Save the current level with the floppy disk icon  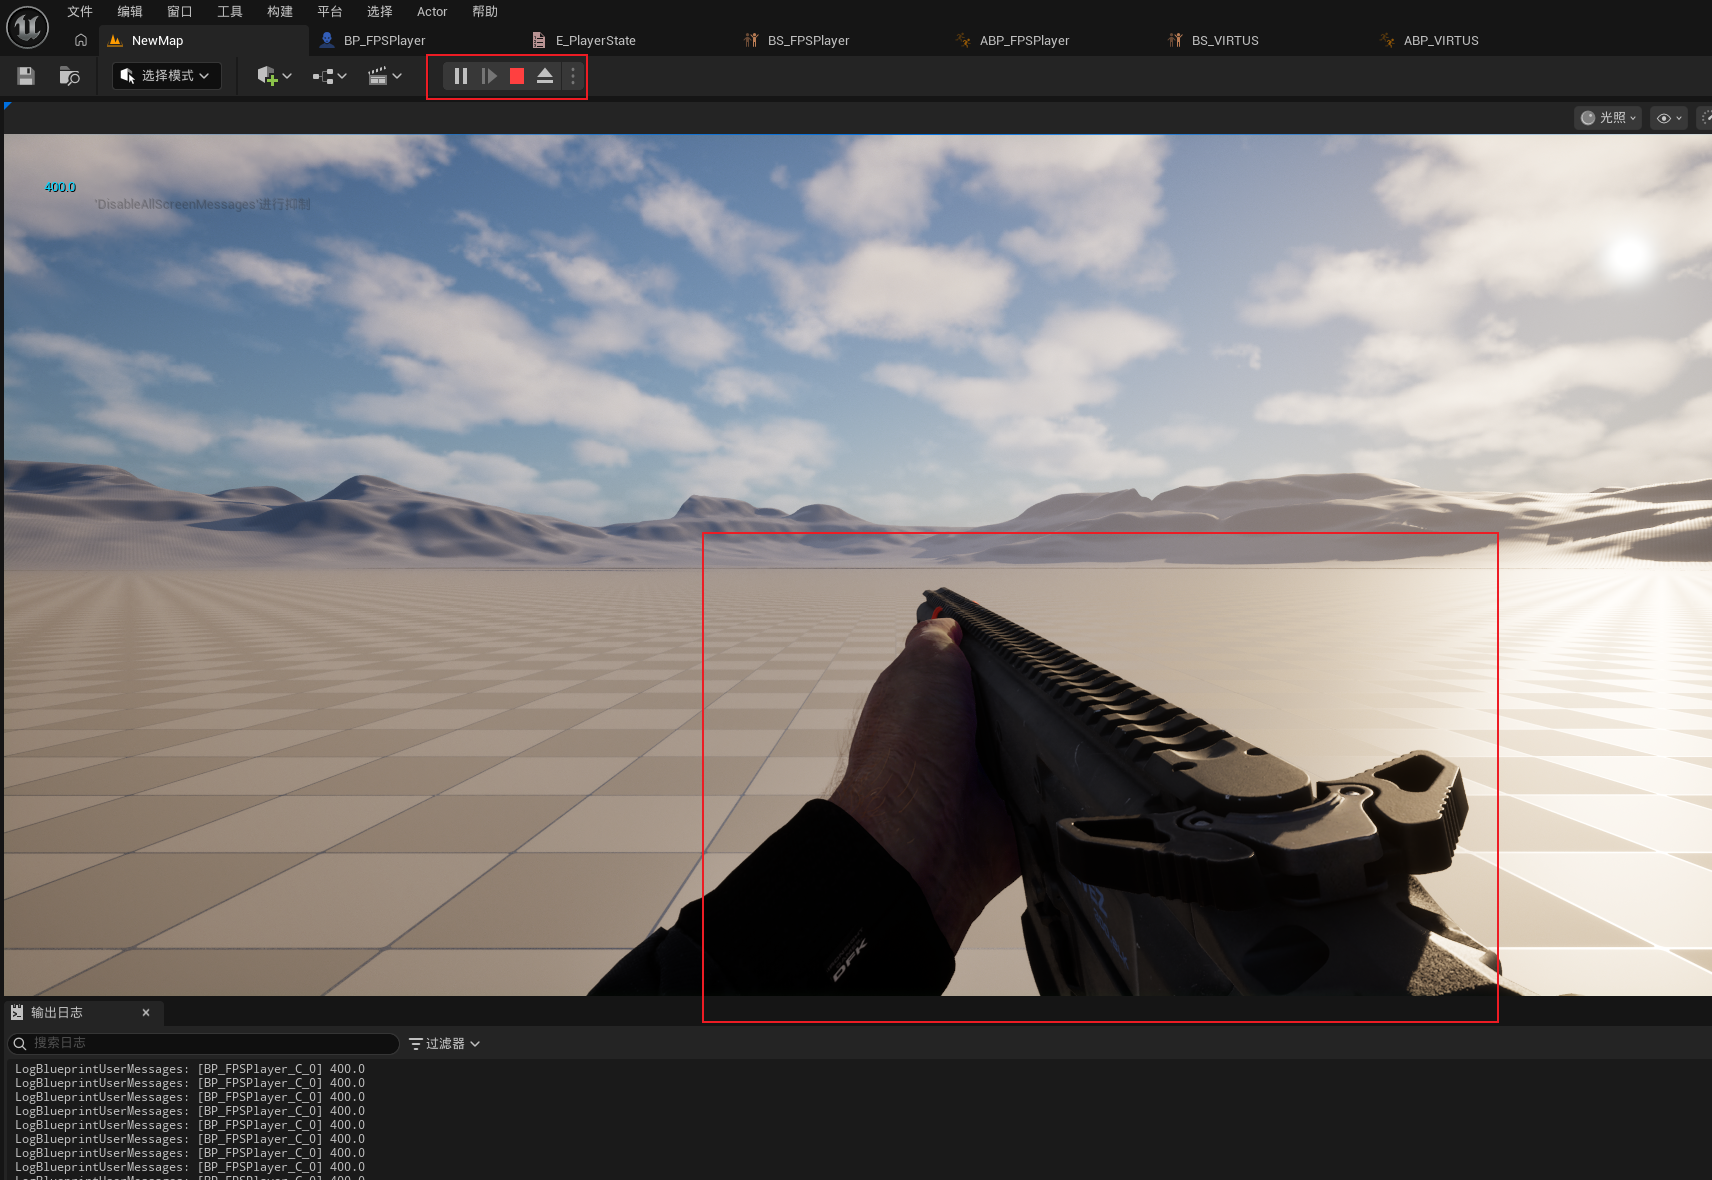(26, 76)
